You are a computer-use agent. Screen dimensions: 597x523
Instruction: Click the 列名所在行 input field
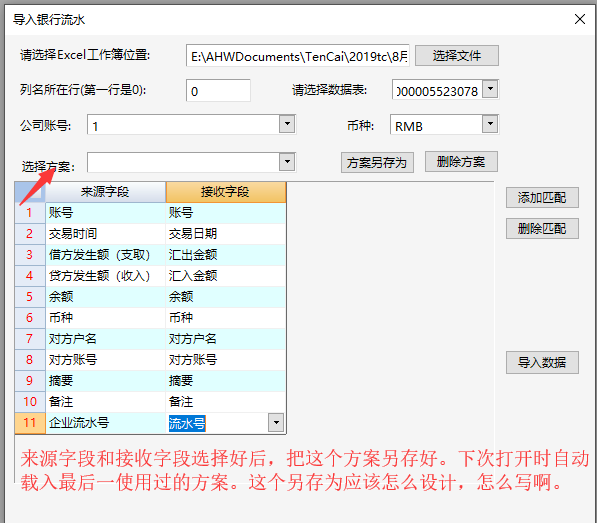click(x=218, y=91)
